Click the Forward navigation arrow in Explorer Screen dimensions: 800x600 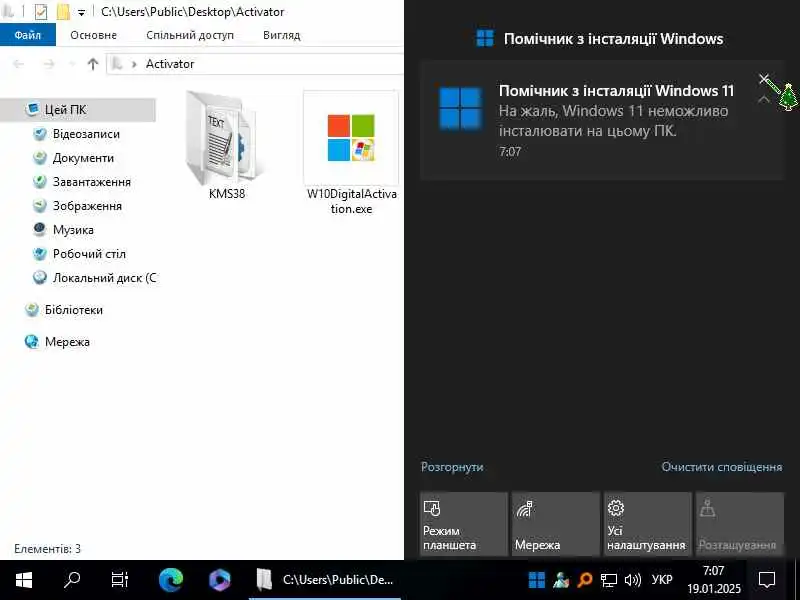coord(48,64)
